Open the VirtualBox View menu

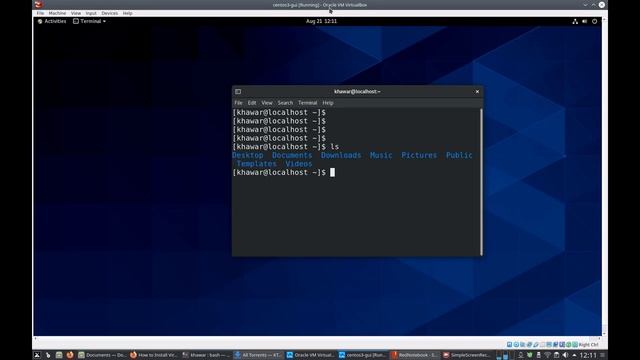tap(76, 13)
